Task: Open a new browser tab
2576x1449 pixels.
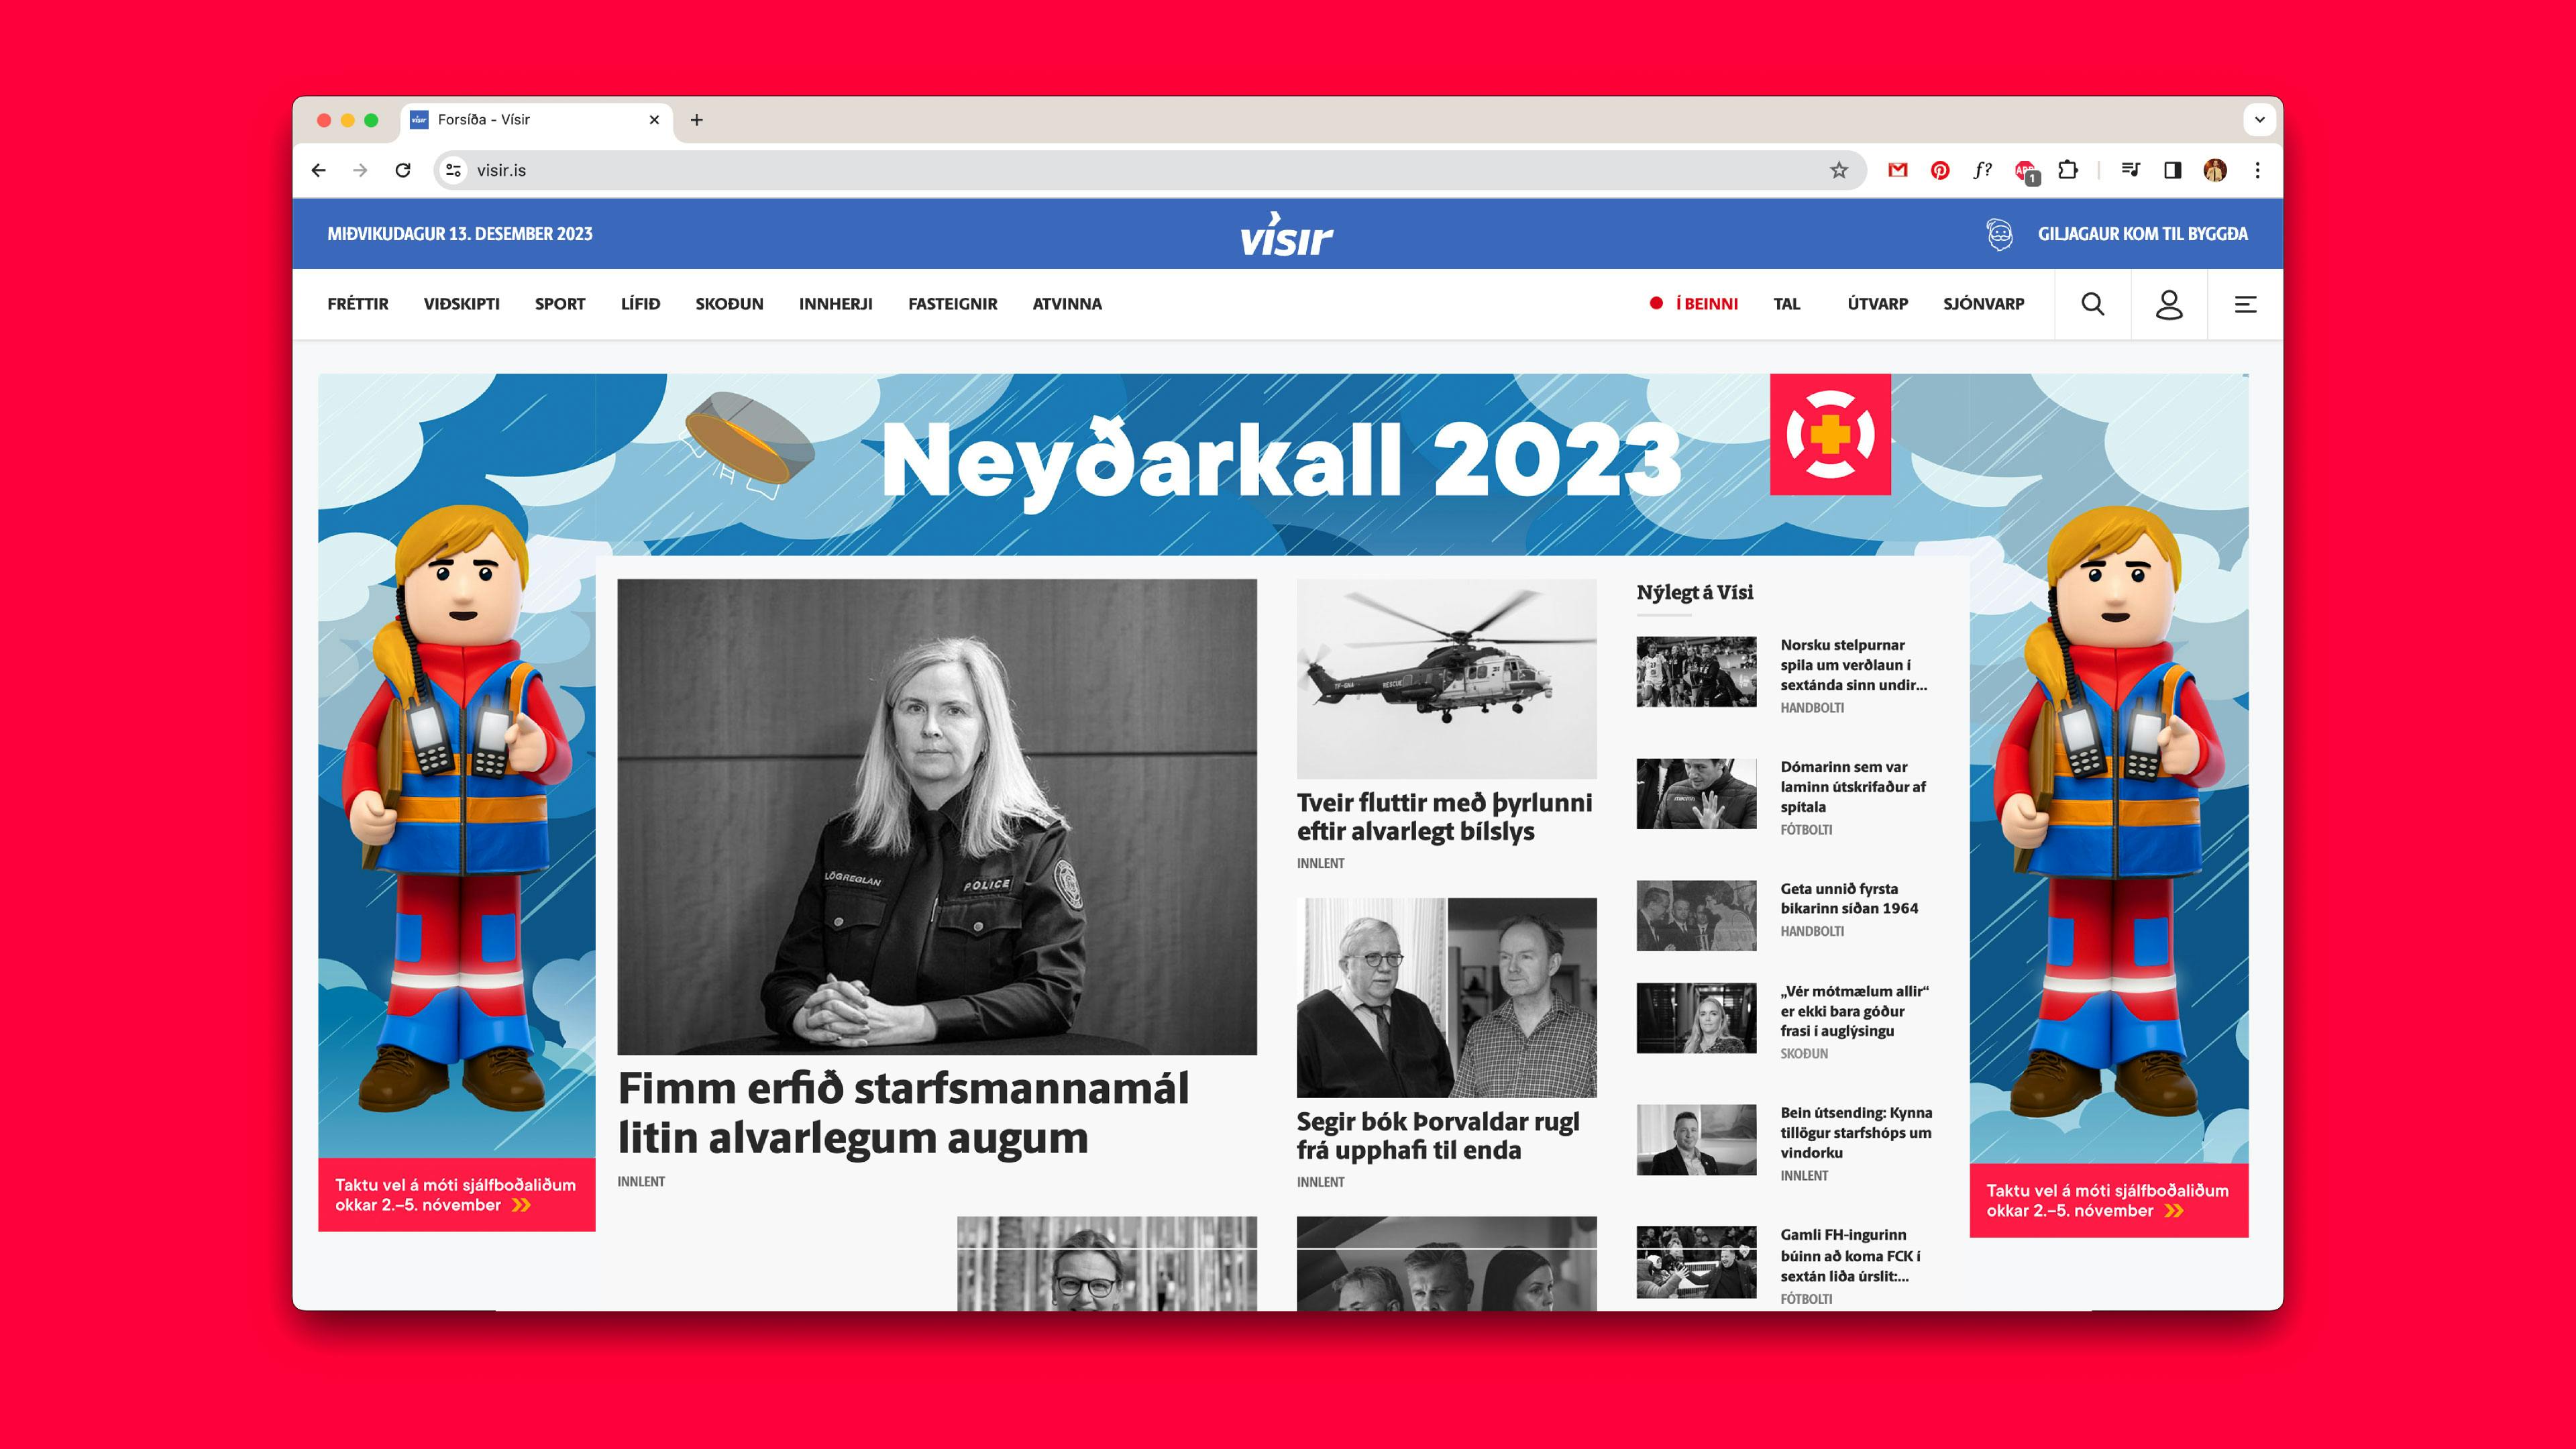Action: coord(697,120)
